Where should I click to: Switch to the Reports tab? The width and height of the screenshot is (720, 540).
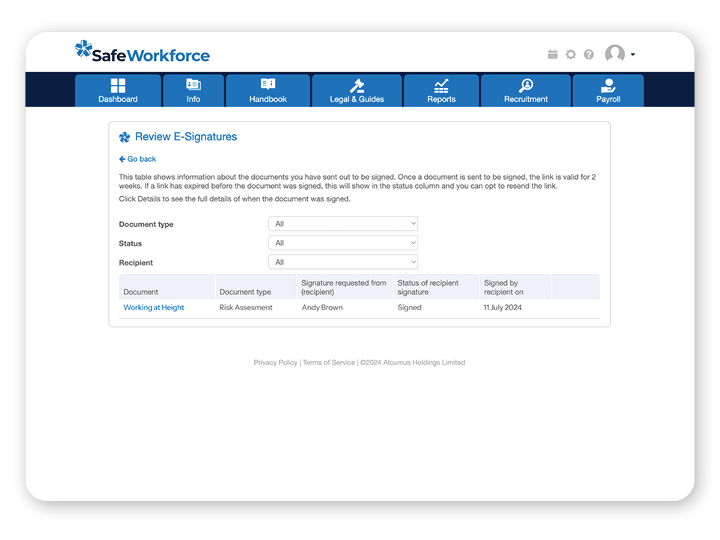tap(441, 90)
